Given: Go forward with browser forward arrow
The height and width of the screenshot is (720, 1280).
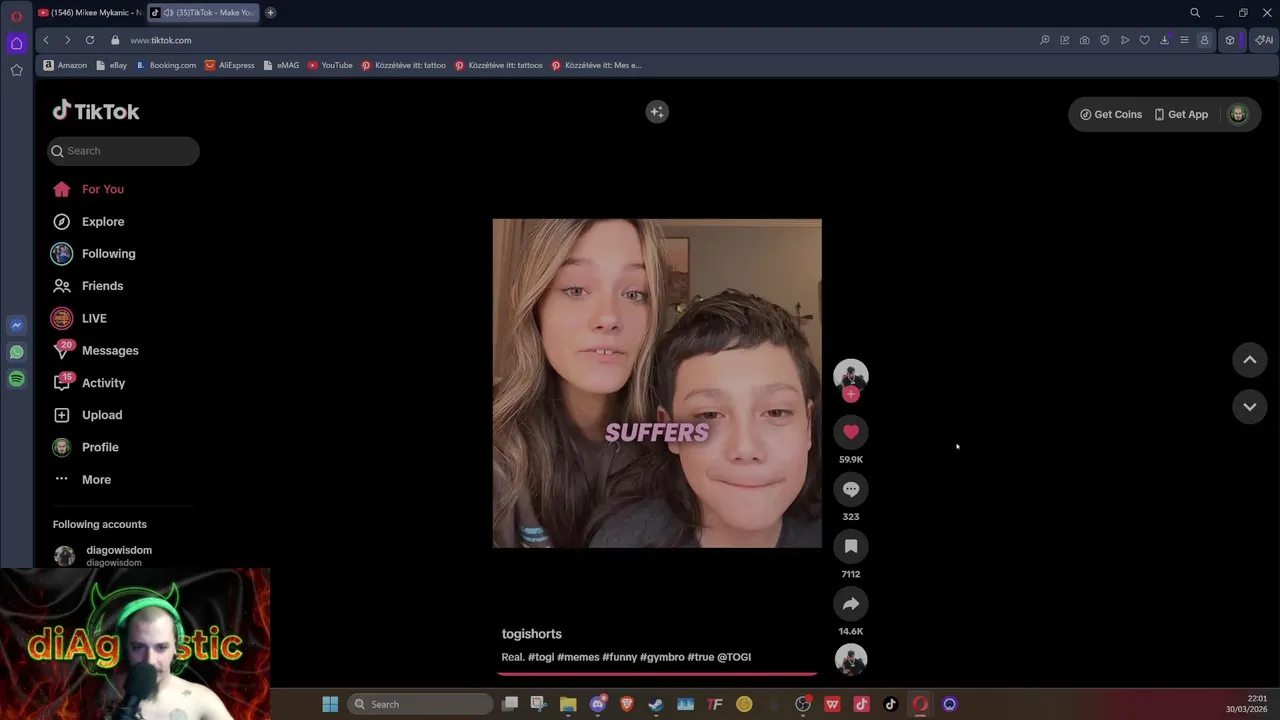Looking at the screenshot, I should [67, 40].
